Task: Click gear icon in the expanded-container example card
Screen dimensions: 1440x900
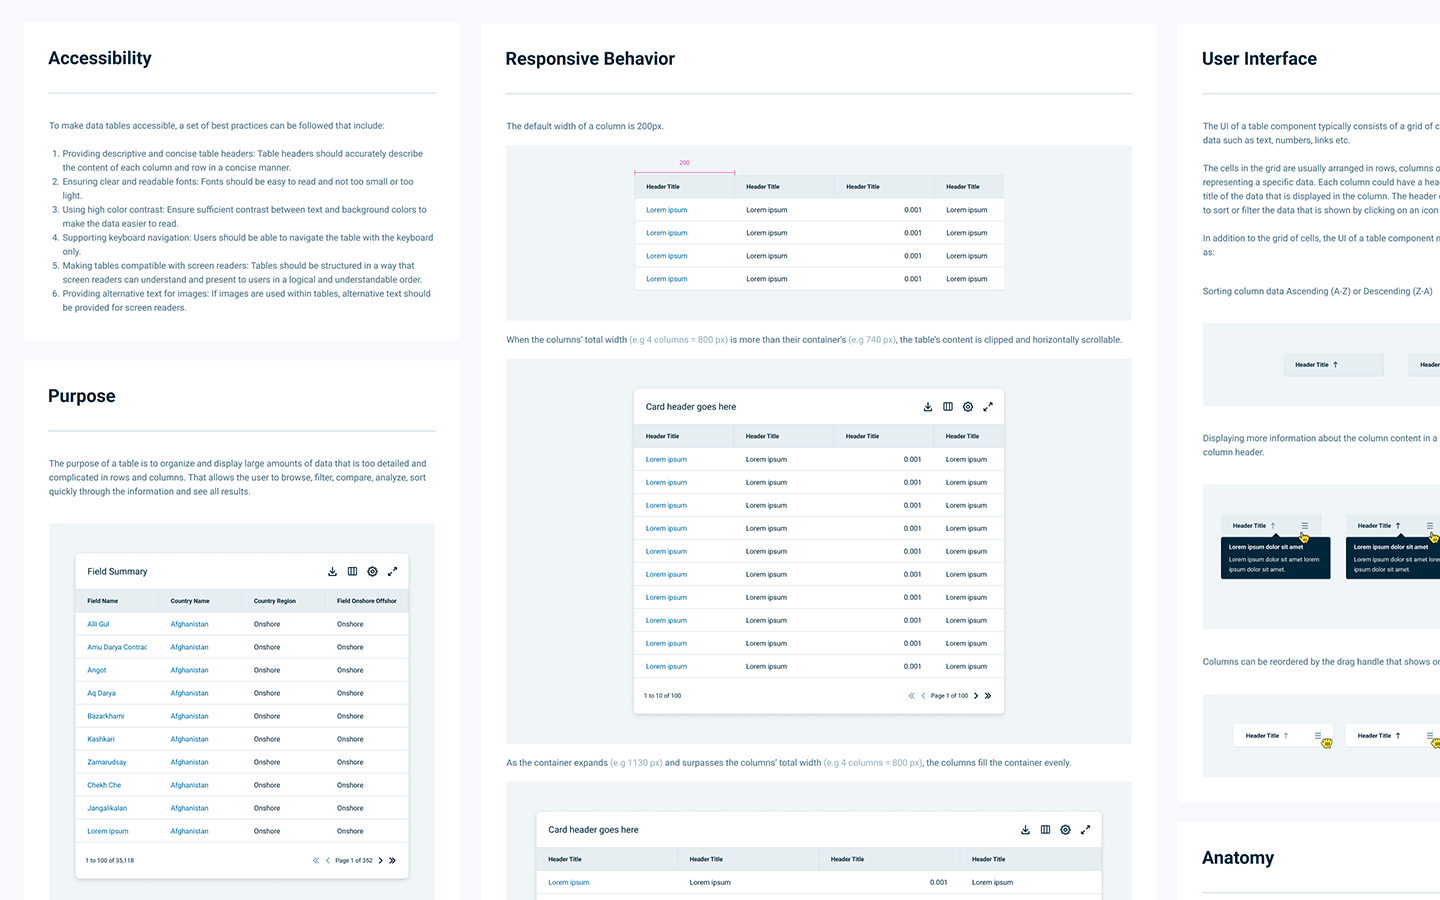Action: [1065, 830]
